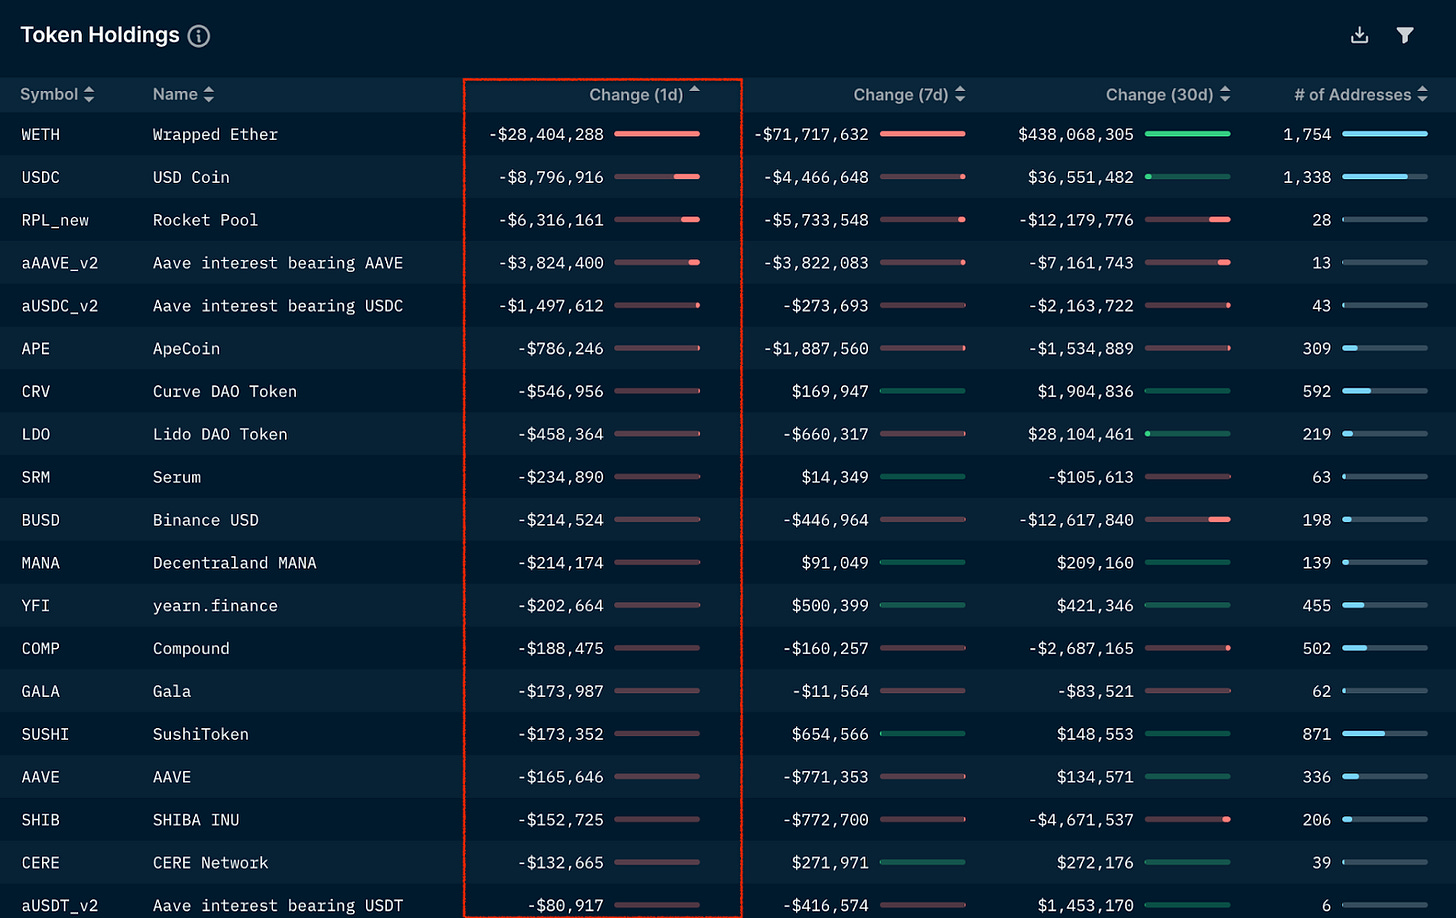
Task: Click the Curve DAO Token name
Action: 225,391
